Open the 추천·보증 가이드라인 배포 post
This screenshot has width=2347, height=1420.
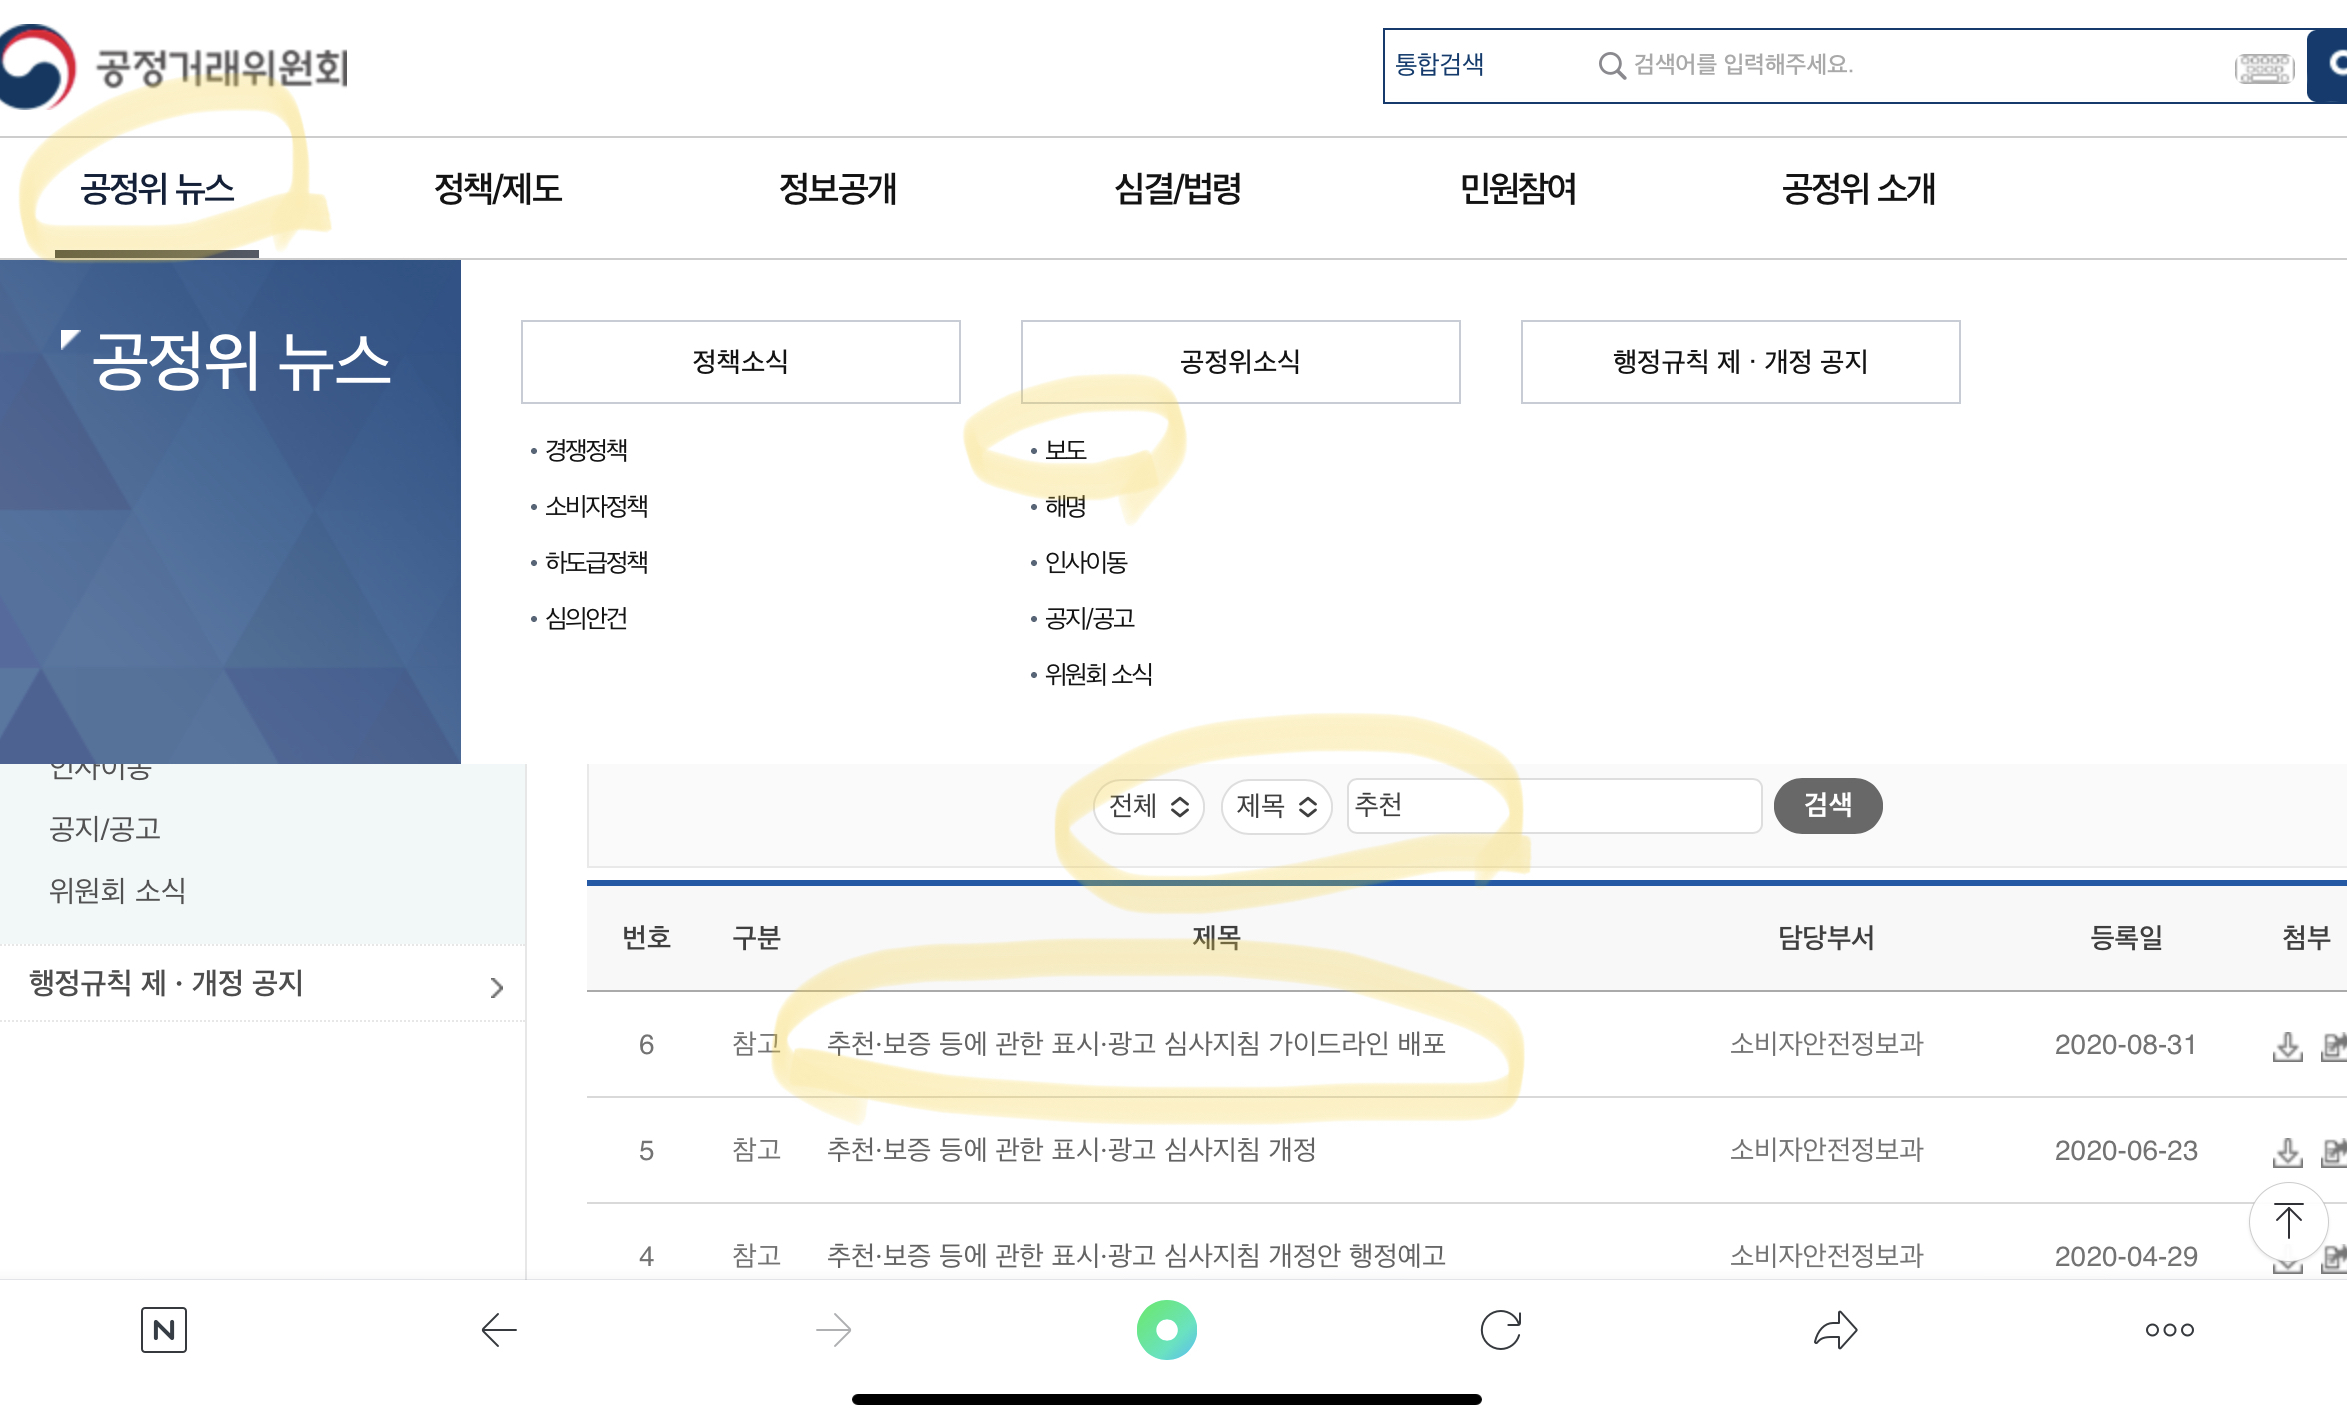coord(1136,1044)
